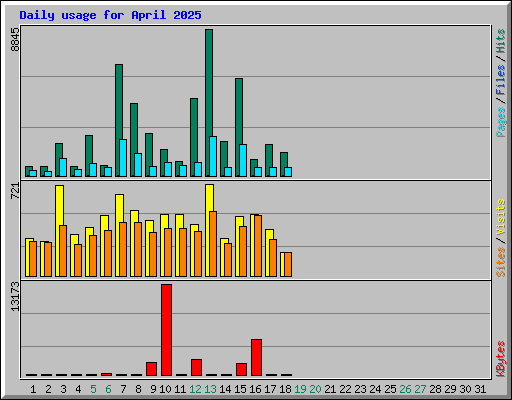Click the red KBytes bar for day 16
The image size is (512, 400).
point(256,357)
